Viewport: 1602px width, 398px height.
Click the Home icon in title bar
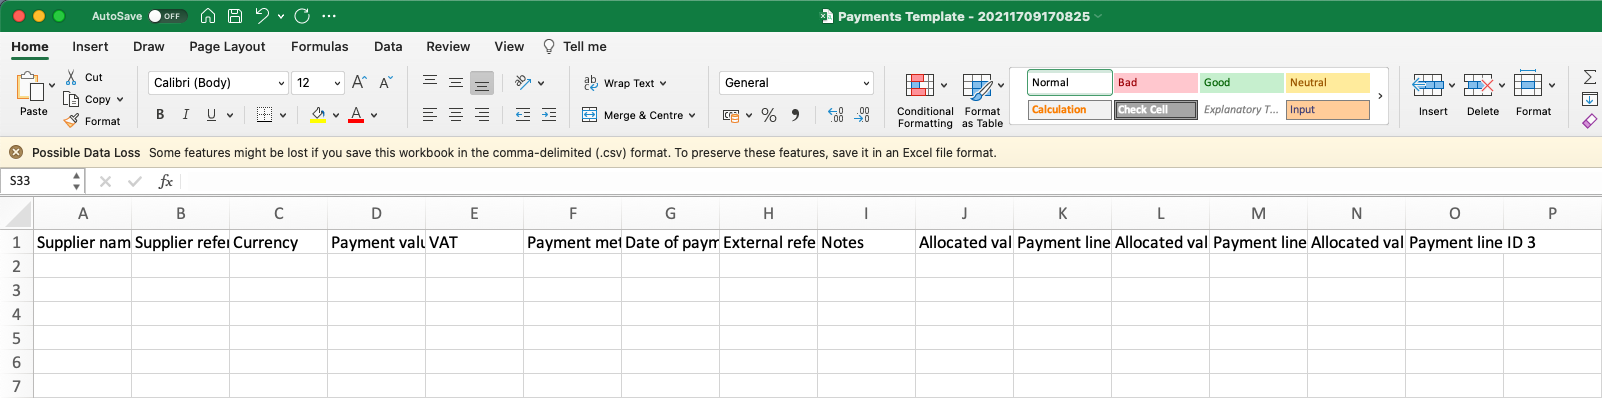tap(208, 16)
